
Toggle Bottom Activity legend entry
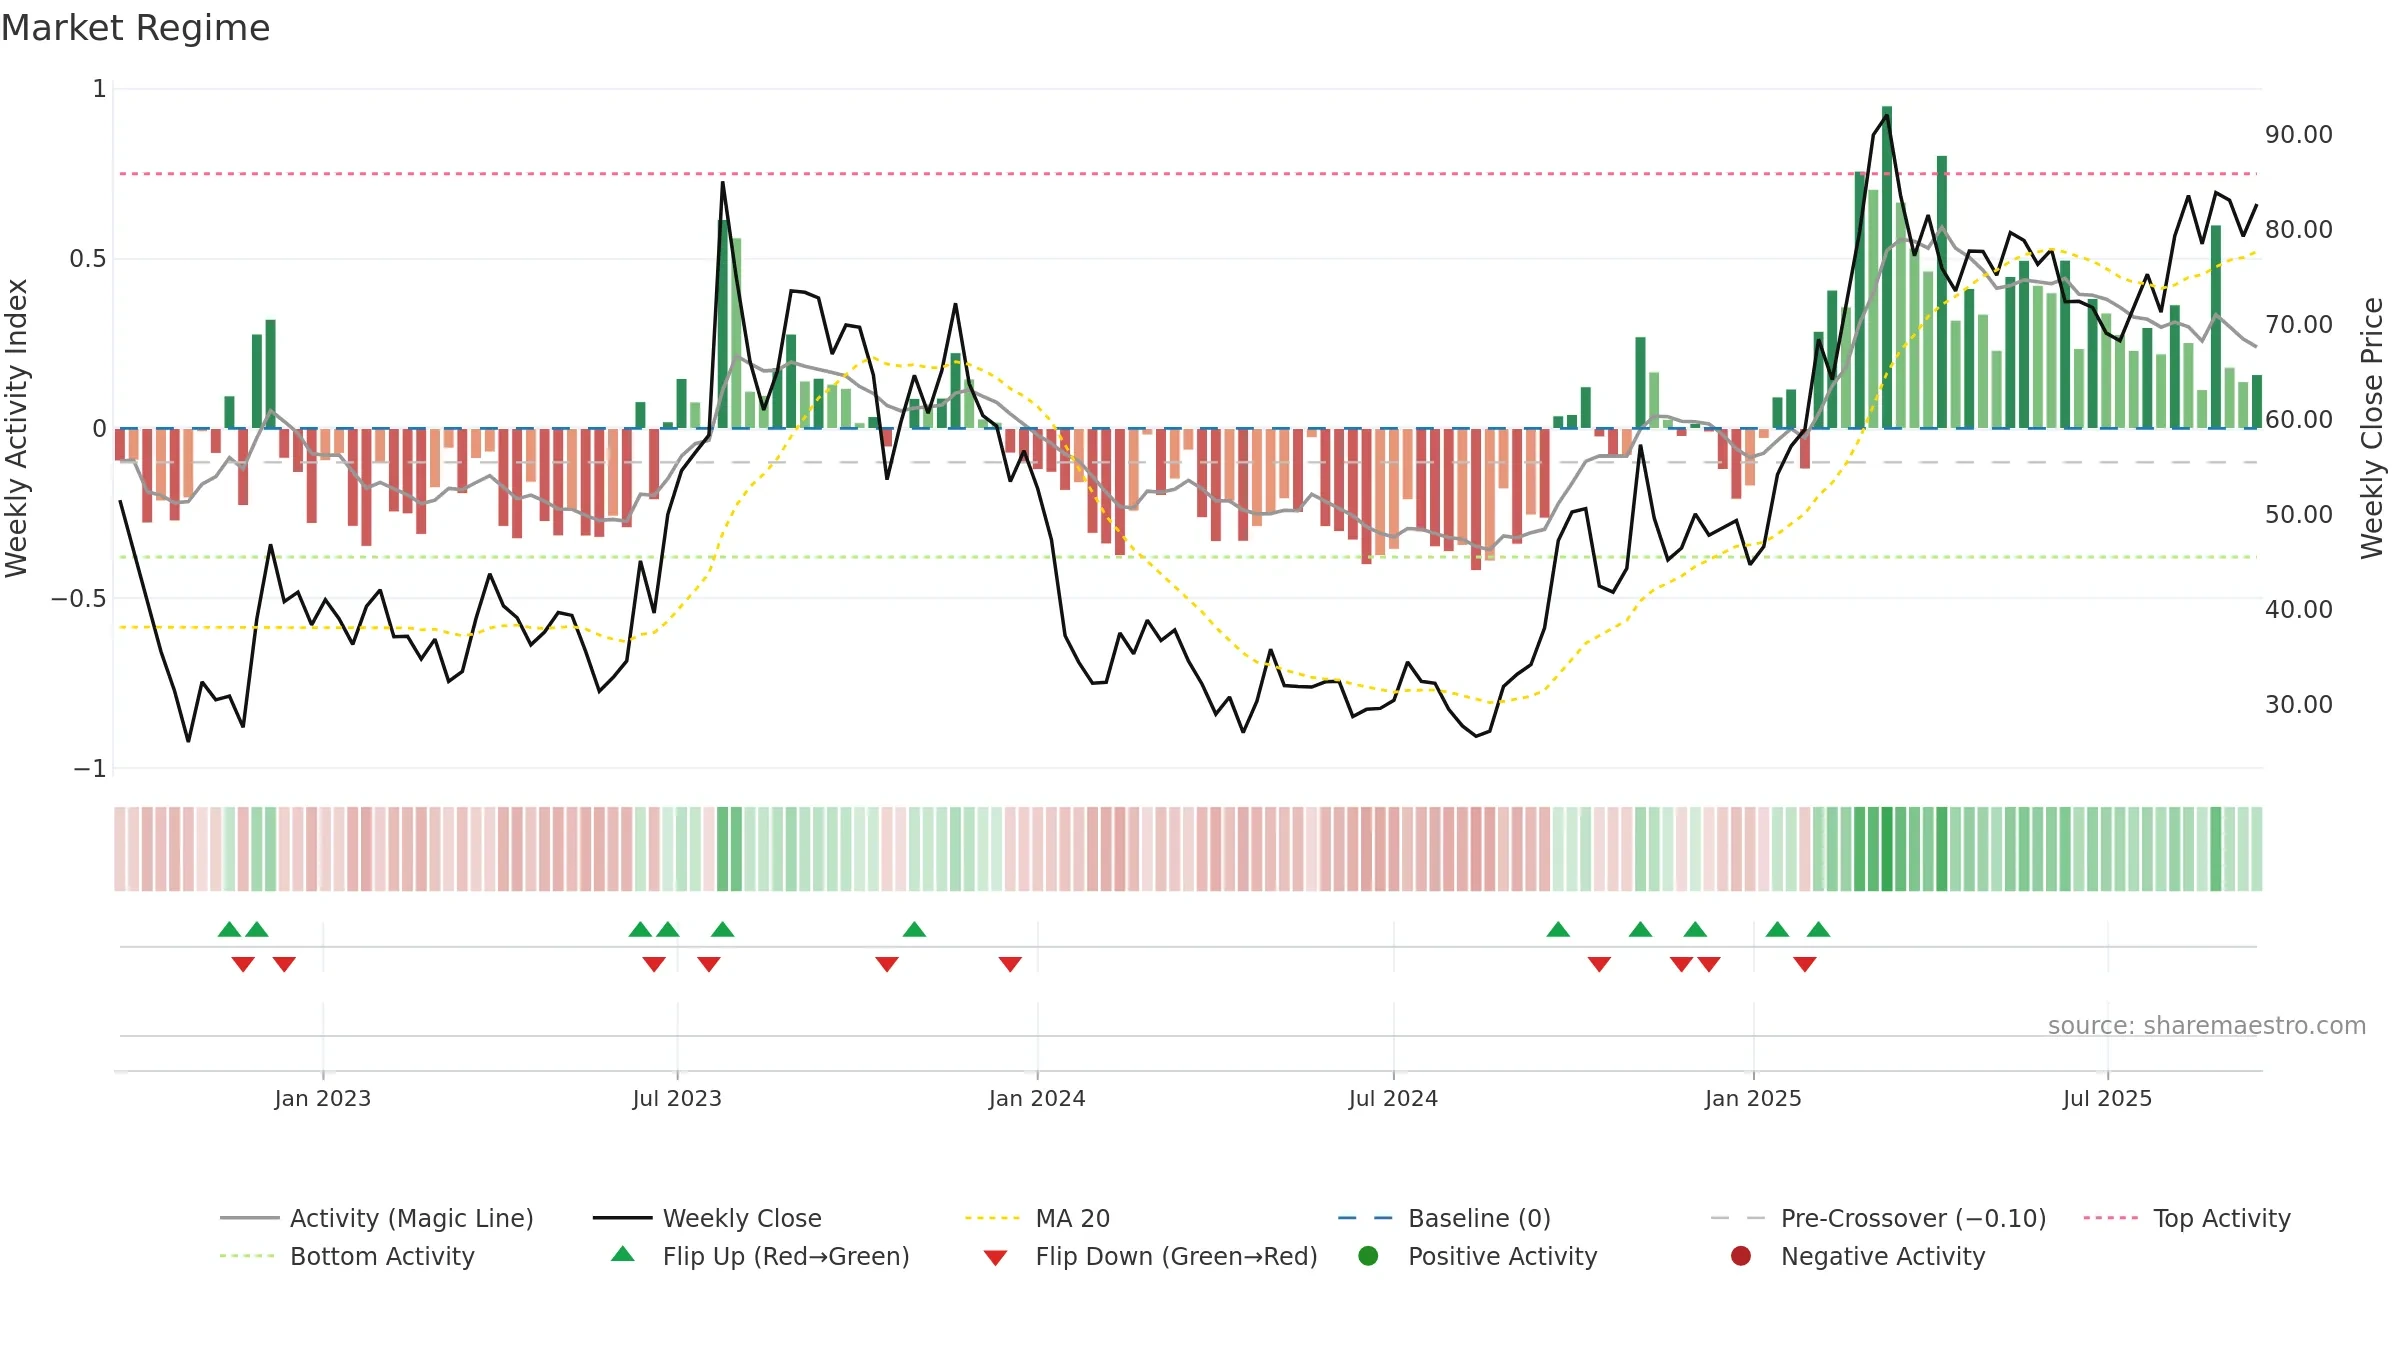pyautogui.click(x=347, y=1256)
